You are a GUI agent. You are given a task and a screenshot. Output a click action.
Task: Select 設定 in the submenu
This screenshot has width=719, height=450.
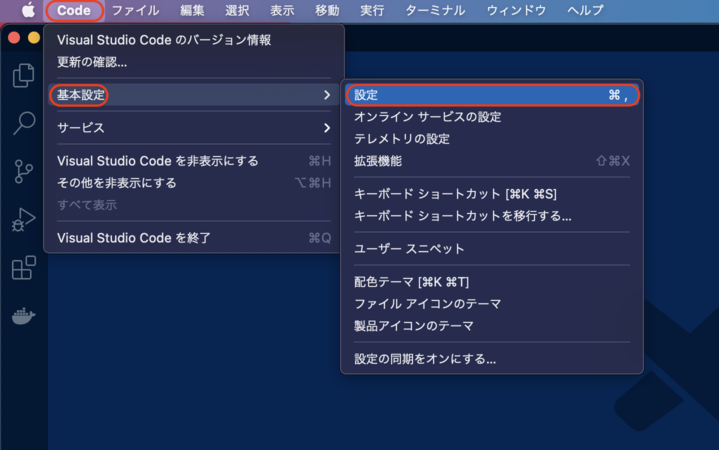coord(492,95)
